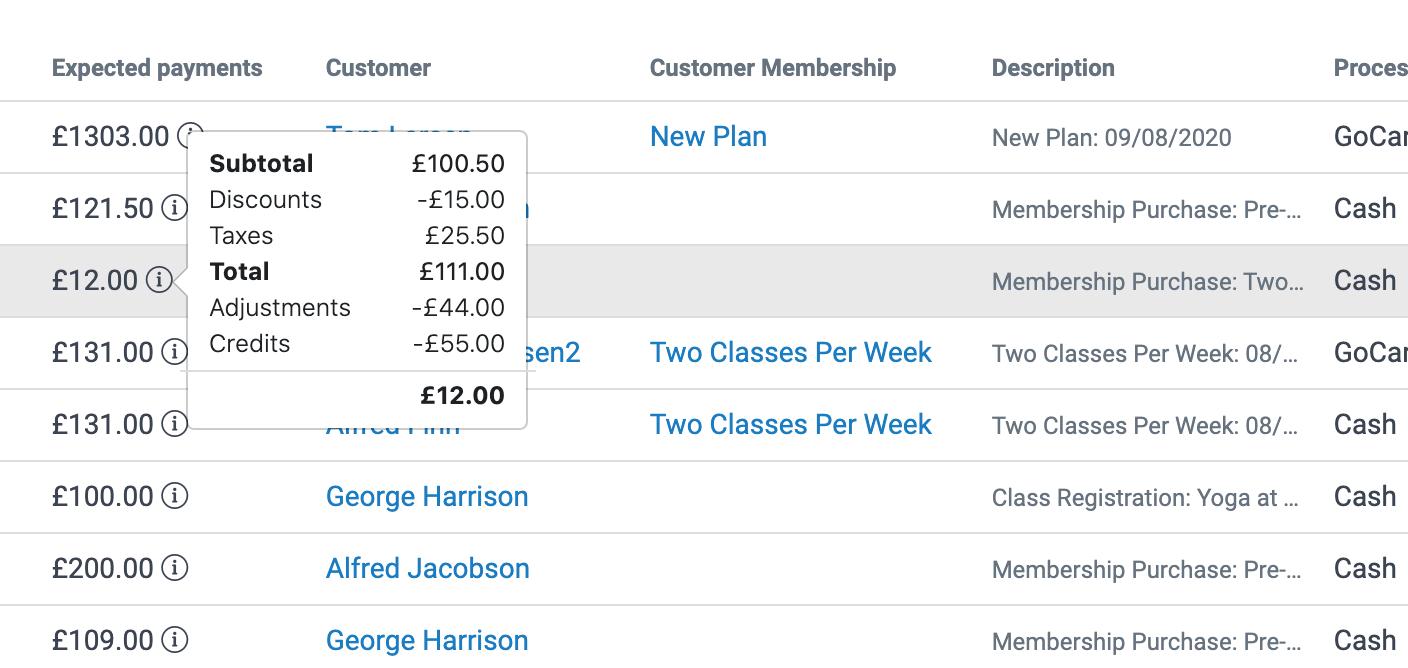1408x668 pixels.
Task: Open payment details for £1303.00
Action: click(189, 136)
